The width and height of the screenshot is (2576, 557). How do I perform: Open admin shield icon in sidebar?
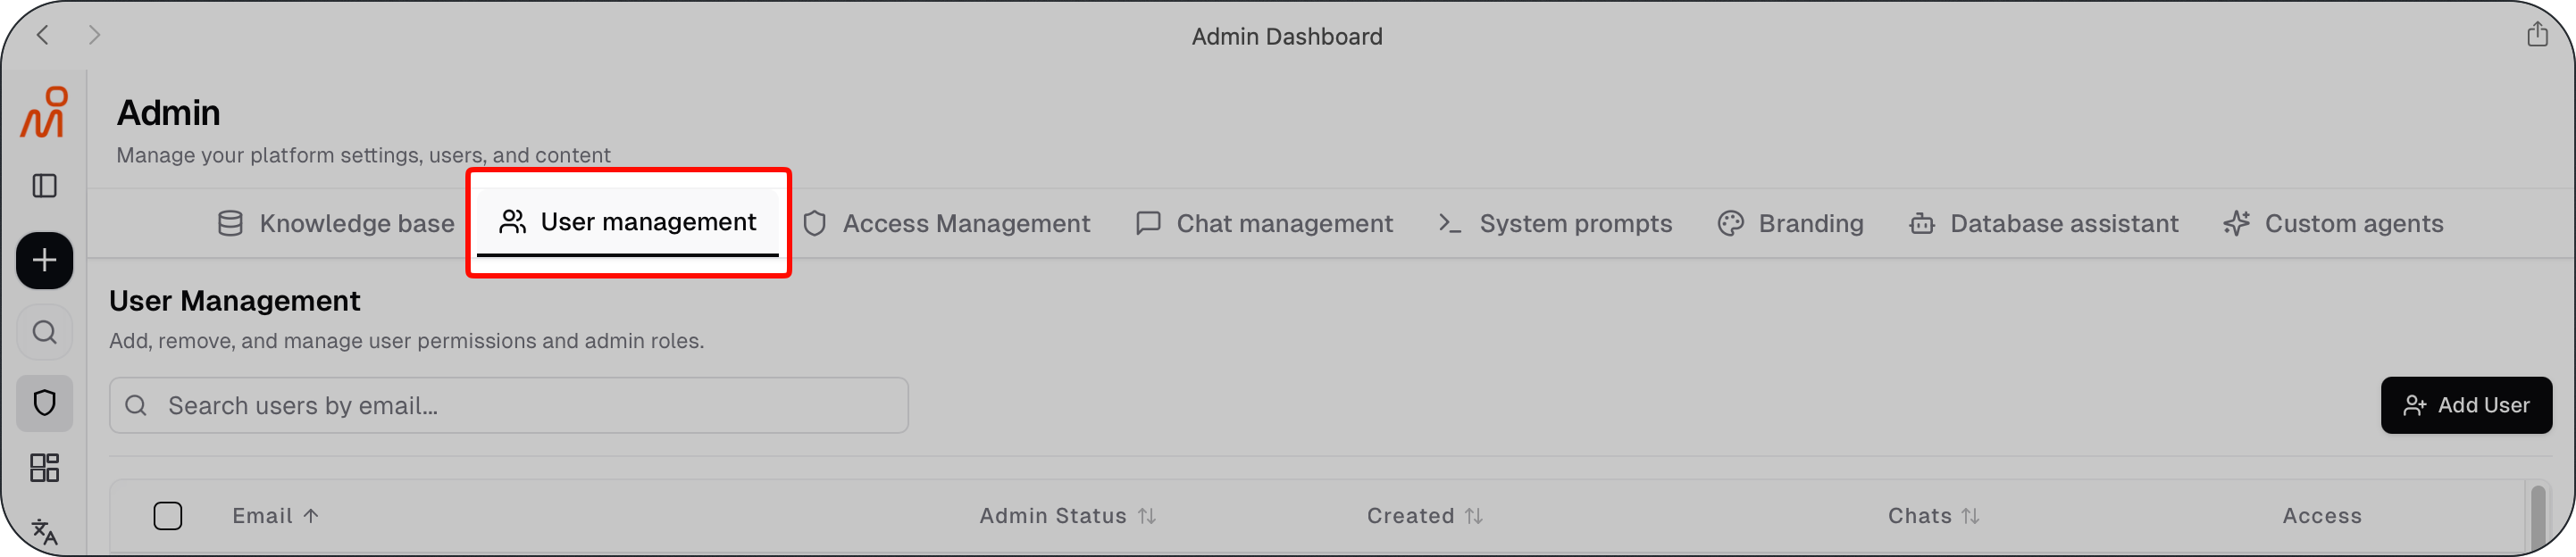[x=44, y=403]
